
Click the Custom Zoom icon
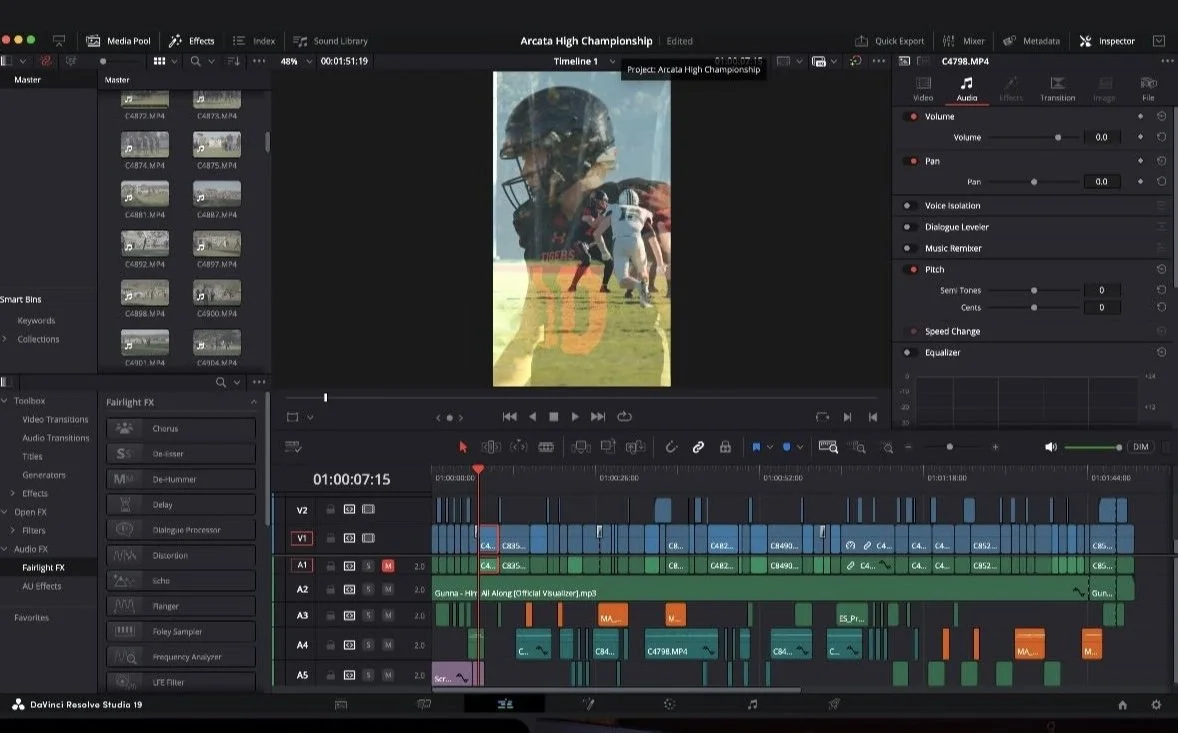(887, 448)
